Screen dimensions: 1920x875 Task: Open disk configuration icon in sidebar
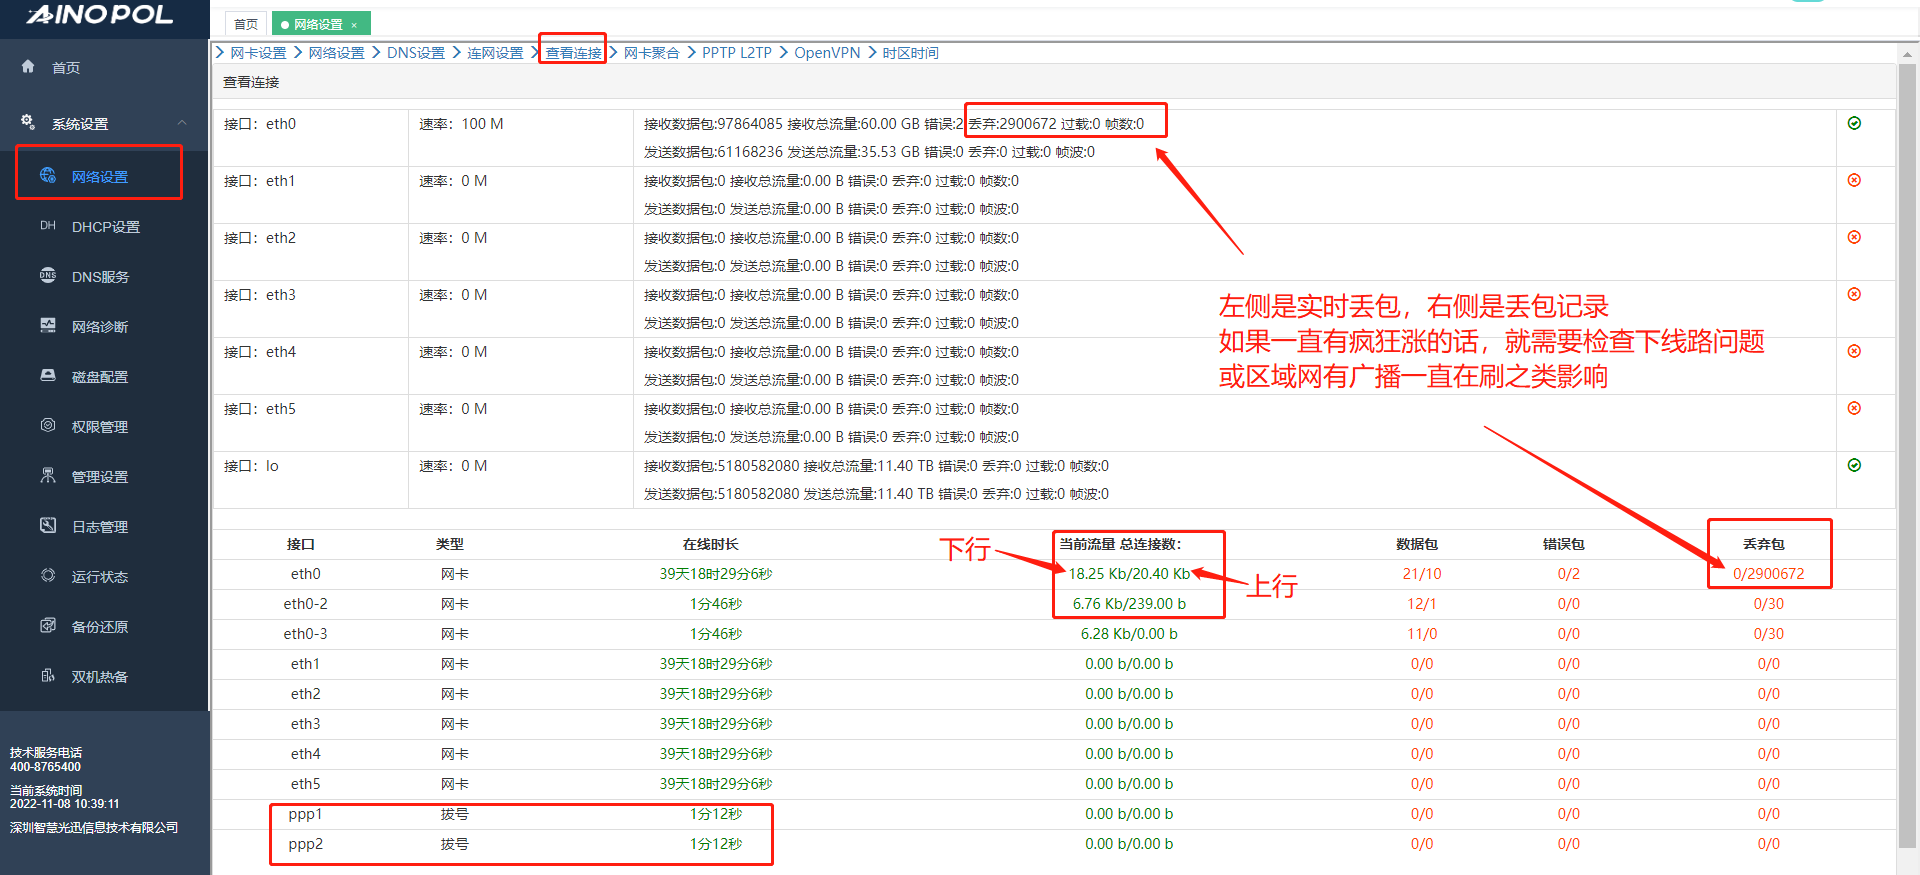tap(48, 376)
